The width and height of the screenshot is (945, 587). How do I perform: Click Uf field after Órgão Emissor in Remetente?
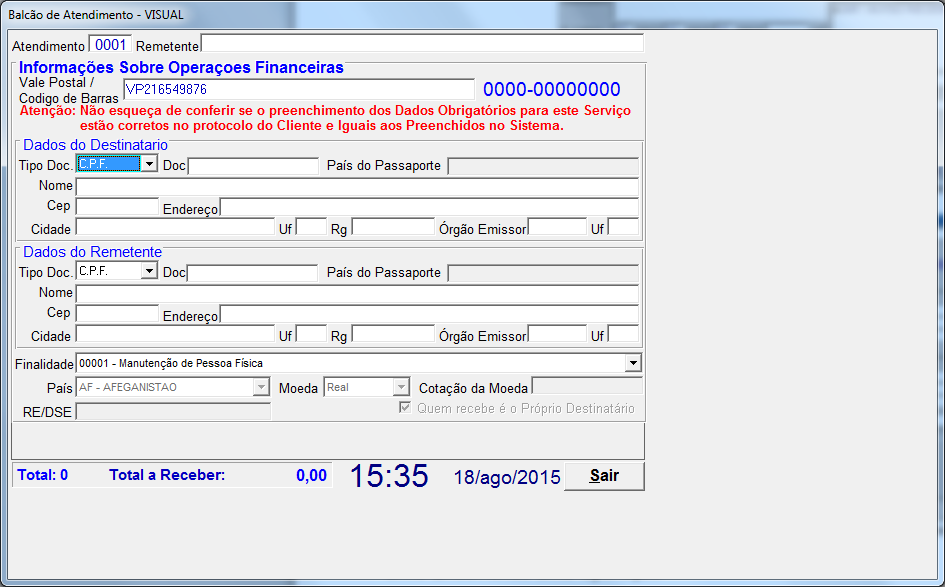623,333
